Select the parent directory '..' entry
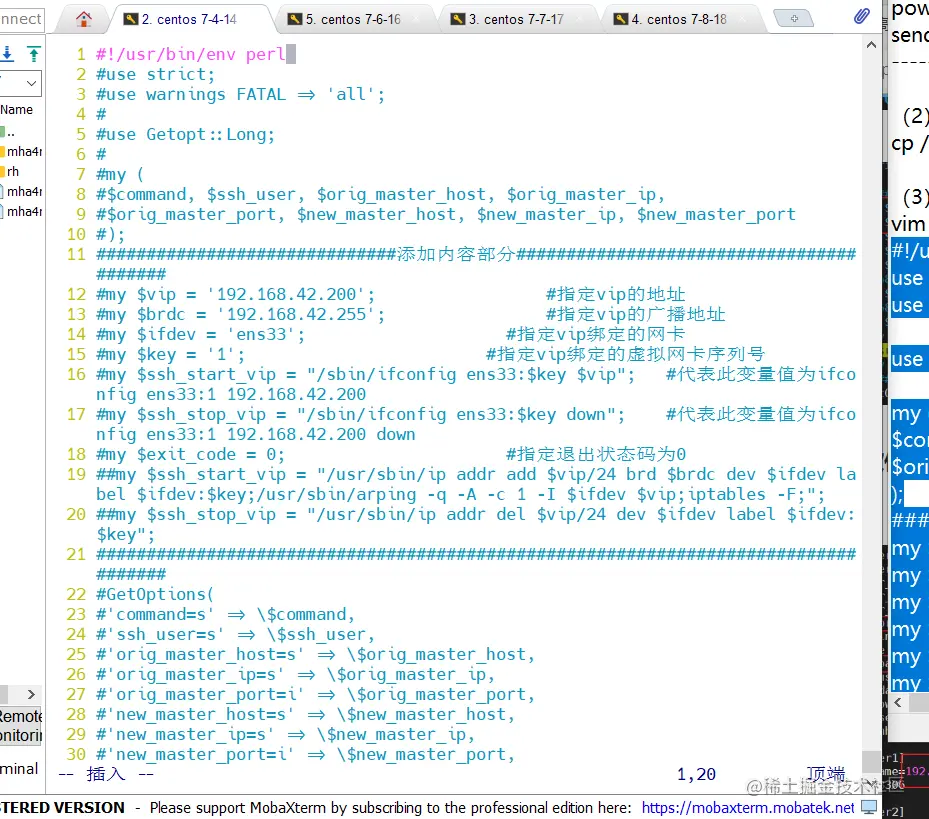Image resolution: width=929 pixels, height=819 pixels. pos(8,132)
